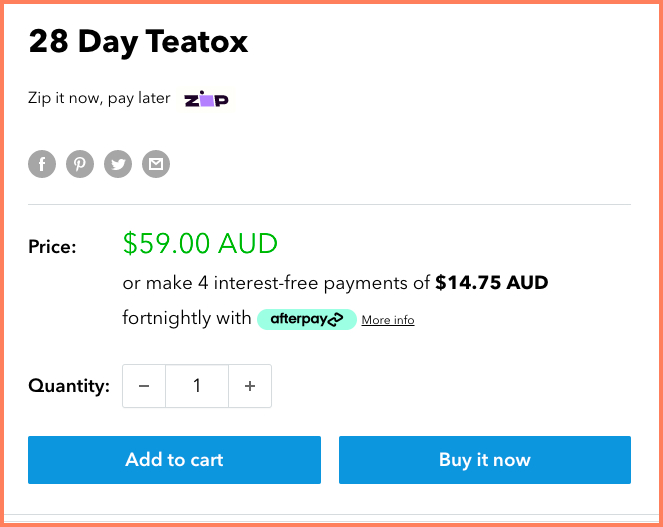This screenshot has width=663, height=527.
Task: Pin product on Pinterest
Action: (80, 164)
